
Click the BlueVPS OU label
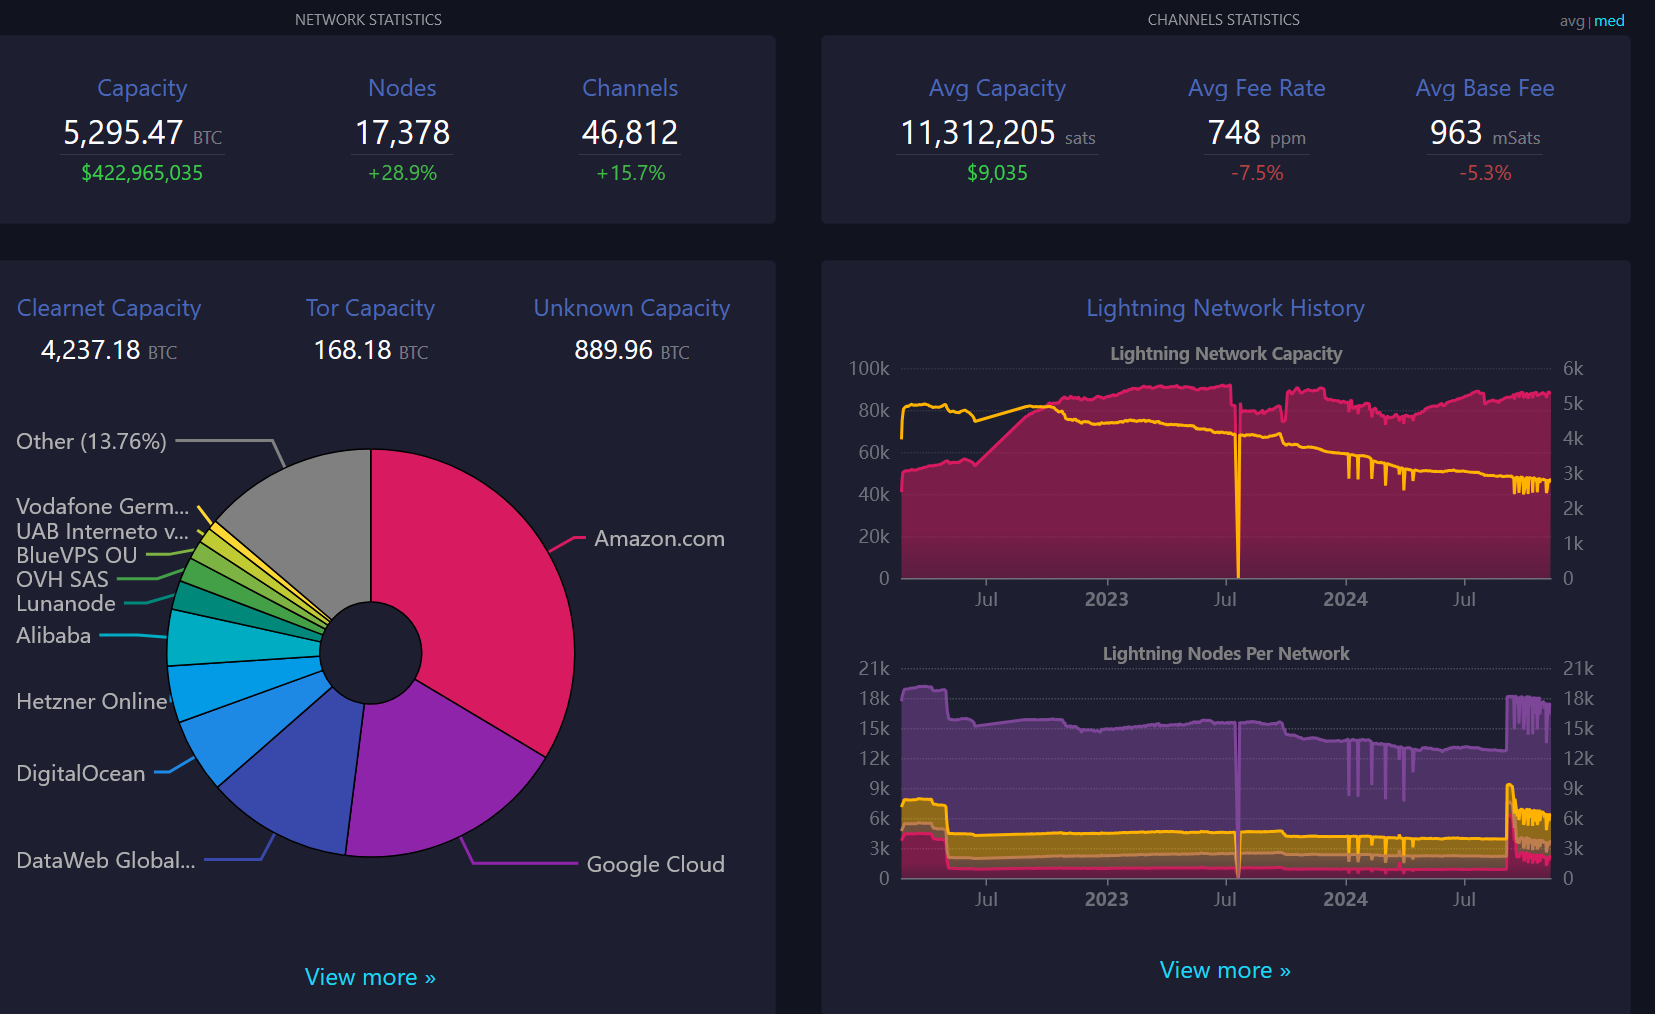click(77, 555)
